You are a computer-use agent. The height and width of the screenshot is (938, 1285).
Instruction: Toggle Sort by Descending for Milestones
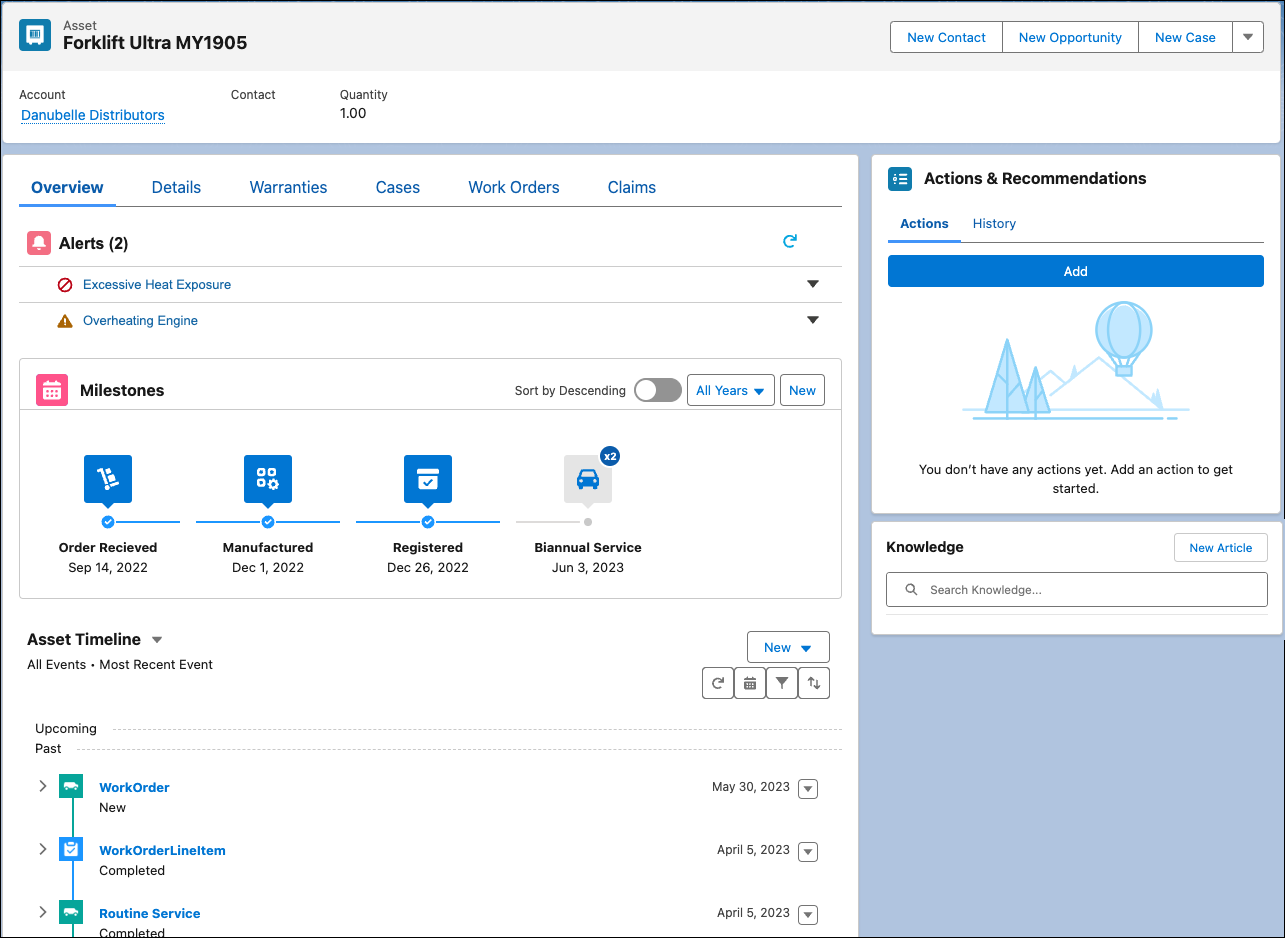tap(657, 390)
